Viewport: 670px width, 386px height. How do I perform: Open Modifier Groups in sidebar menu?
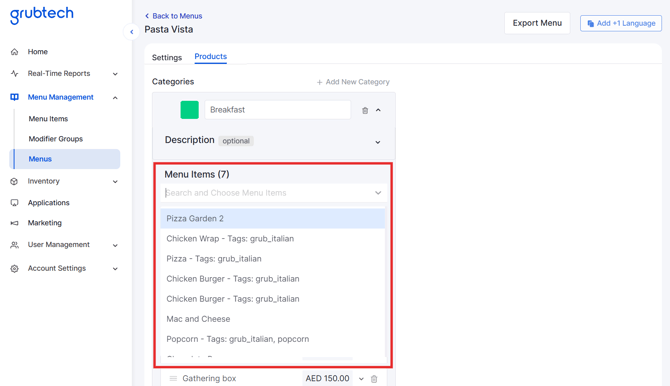[56, 139]
